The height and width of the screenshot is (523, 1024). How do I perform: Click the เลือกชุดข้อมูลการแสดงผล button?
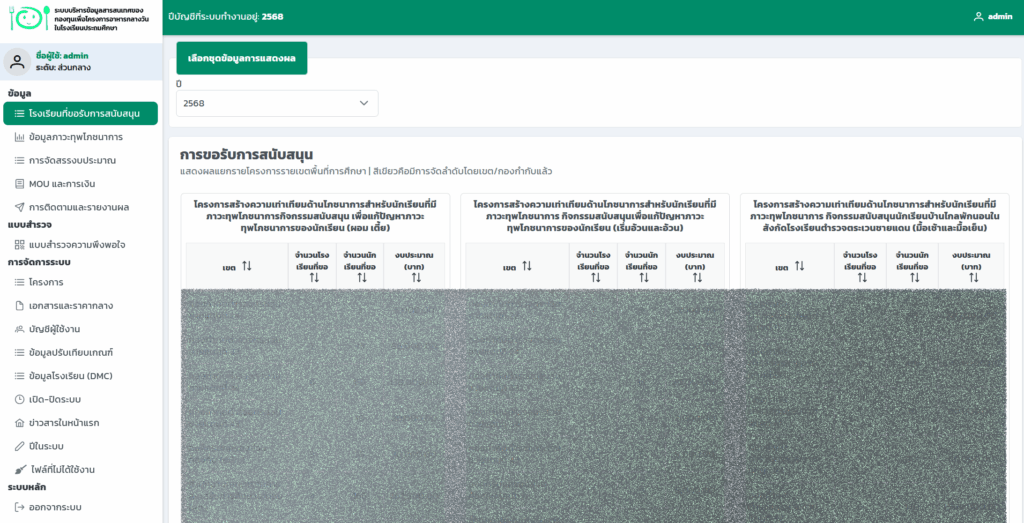point(242,58)
